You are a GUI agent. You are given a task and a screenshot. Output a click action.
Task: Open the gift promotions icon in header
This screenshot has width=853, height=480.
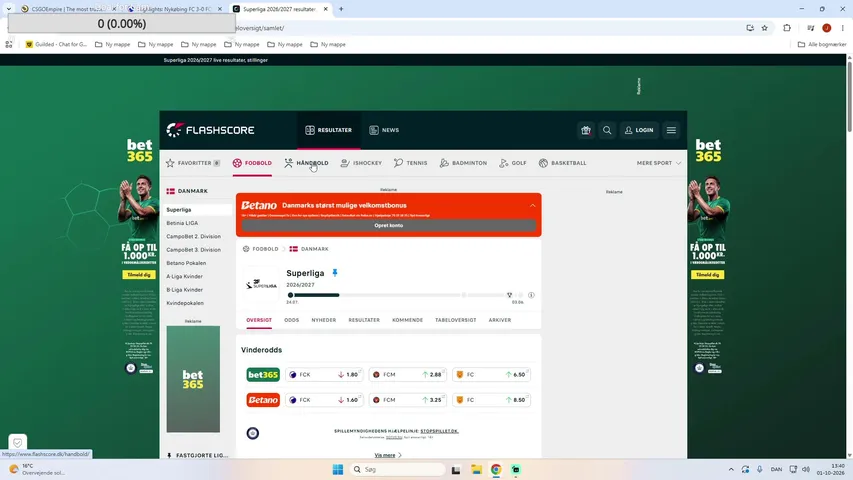(586, 130)
